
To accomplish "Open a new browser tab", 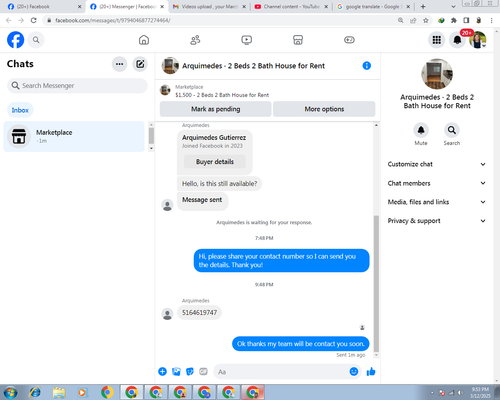I will tap(423, 7).
